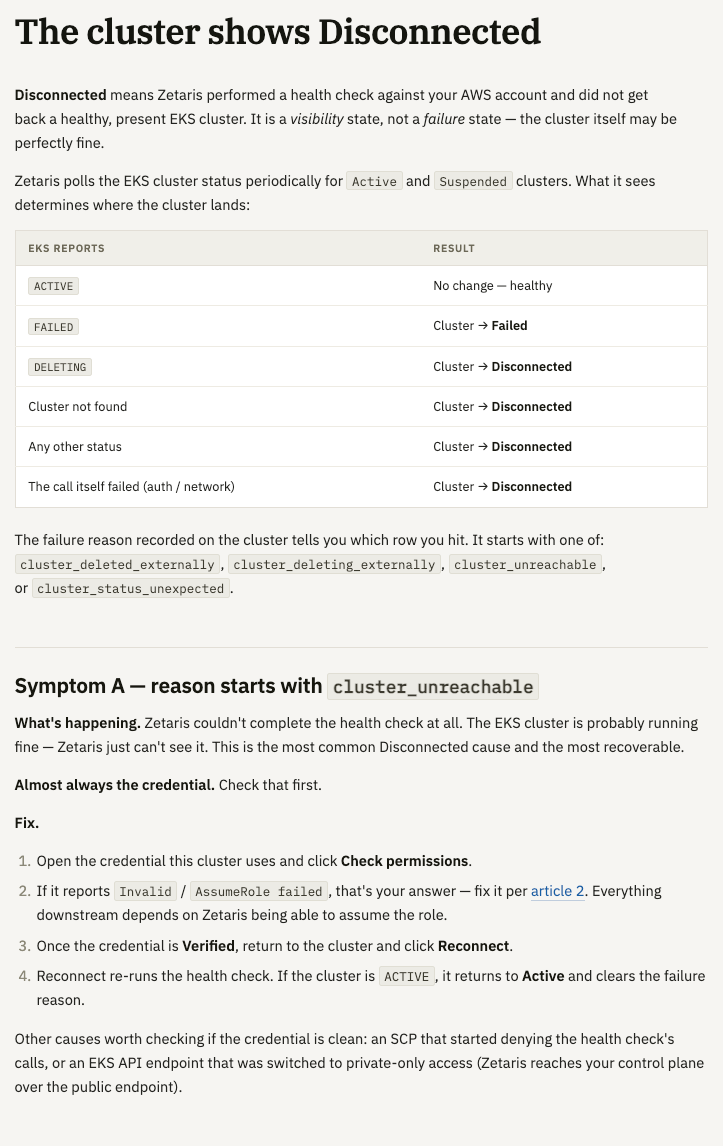Select the cluster_deleting_externally code tag

pos(334,564)
